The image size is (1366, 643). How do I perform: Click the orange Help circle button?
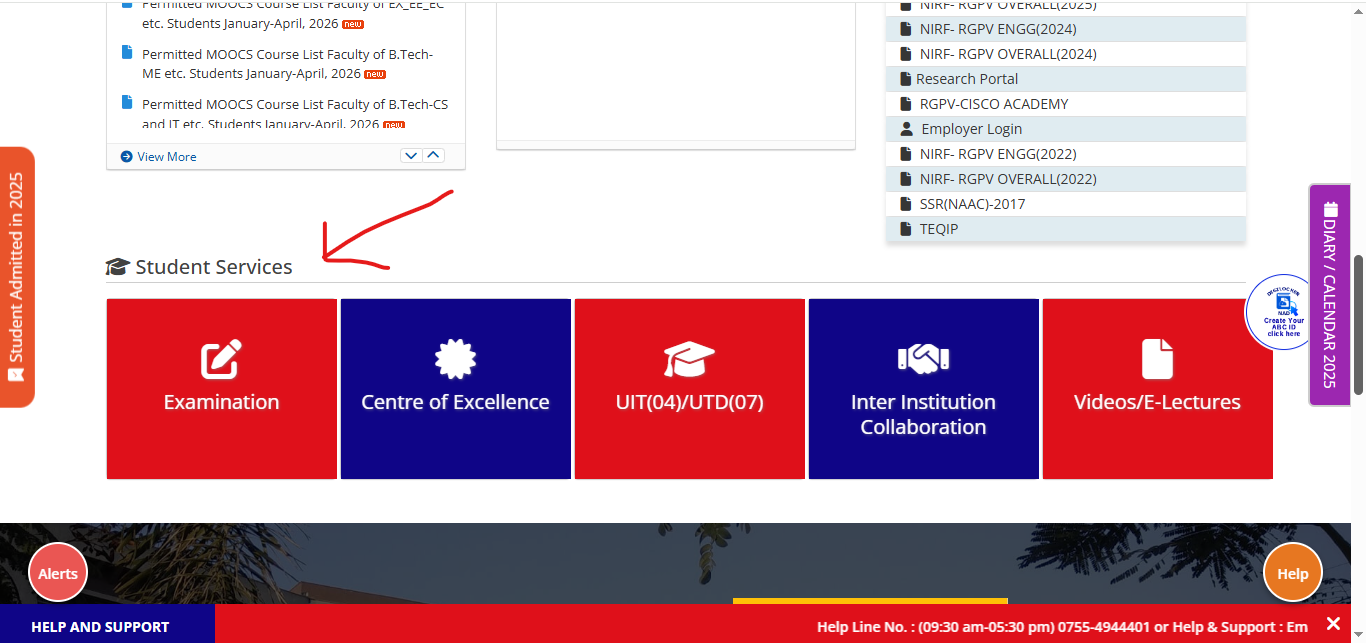pos(1292,573)
